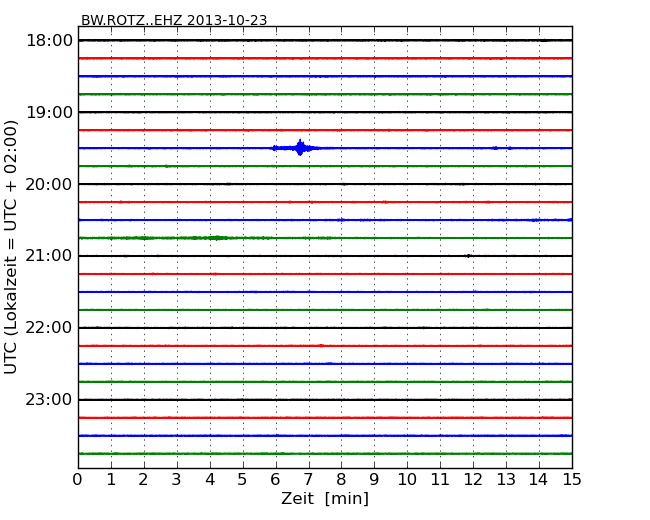Click the 11 minute tick label
Image resolution: width=650 pixels, height=520 pixels.
pos(440,479)
